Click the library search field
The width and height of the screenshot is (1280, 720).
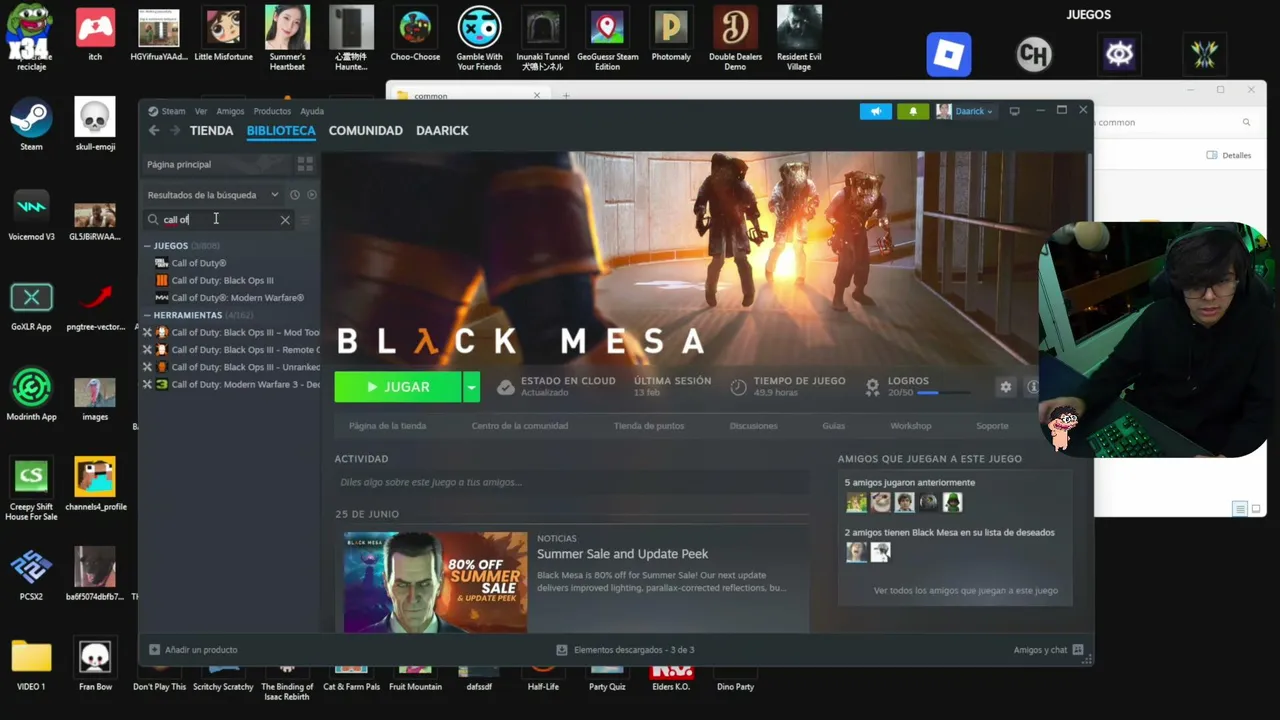click(219, 220)
